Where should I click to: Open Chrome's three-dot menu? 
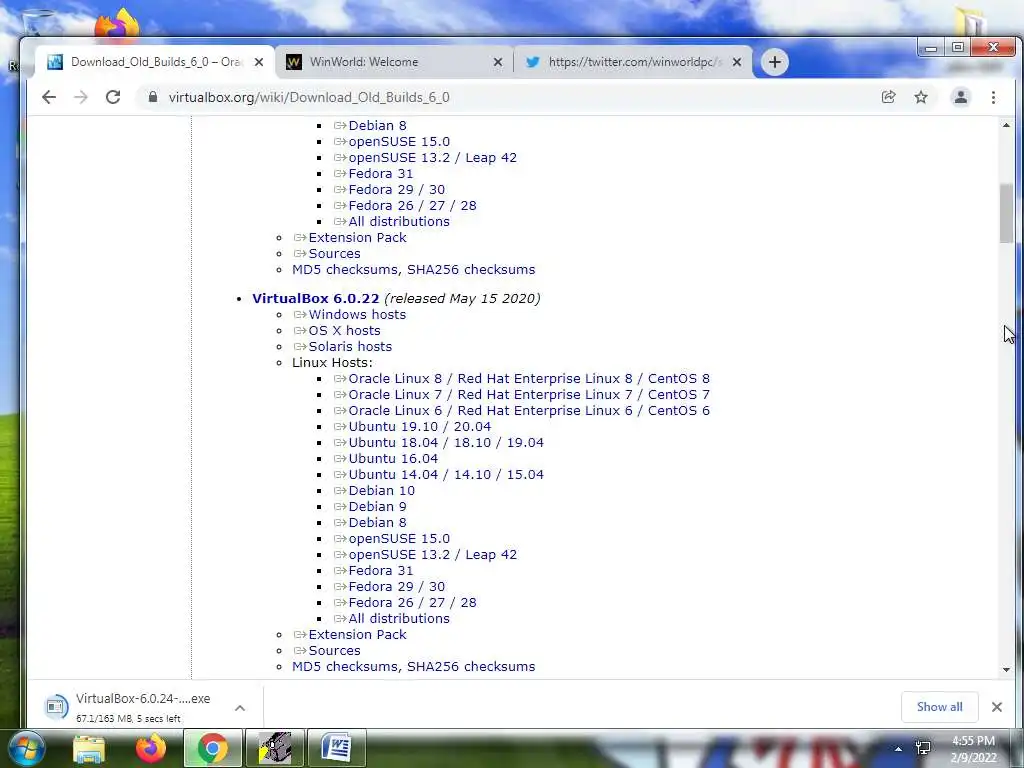tap(993, 97)
